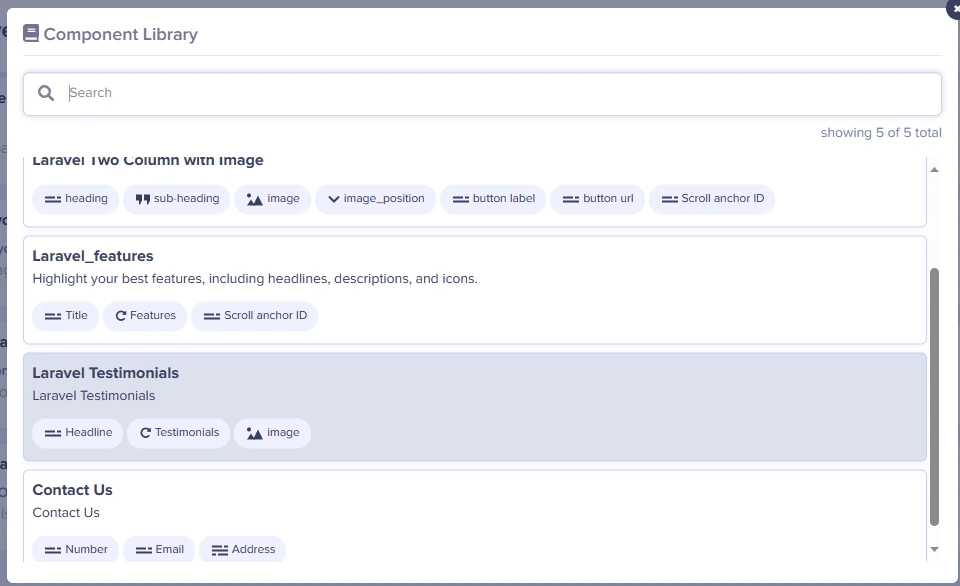The image size is (960, 586).
Task: Click the 'showing 5 of 5 total' text
Action: click(881, 133)
